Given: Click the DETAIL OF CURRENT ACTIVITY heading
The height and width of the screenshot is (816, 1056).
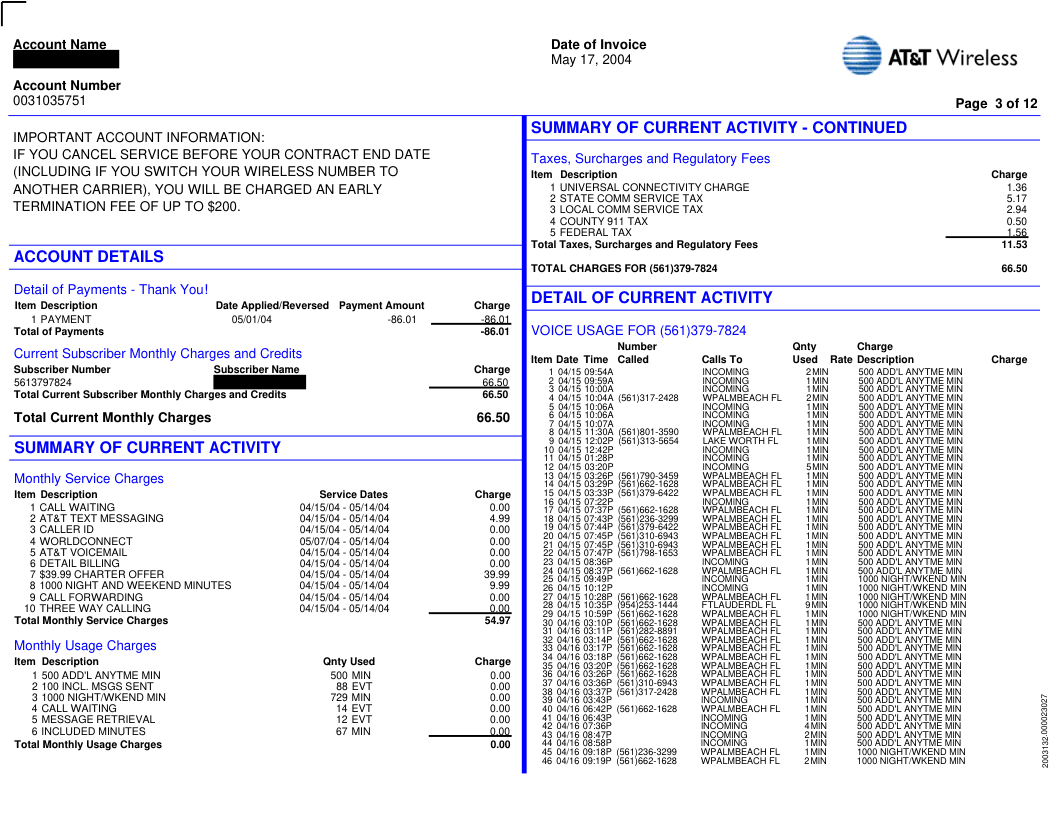Looking at the screenshot, I should [x=651, y=298].
